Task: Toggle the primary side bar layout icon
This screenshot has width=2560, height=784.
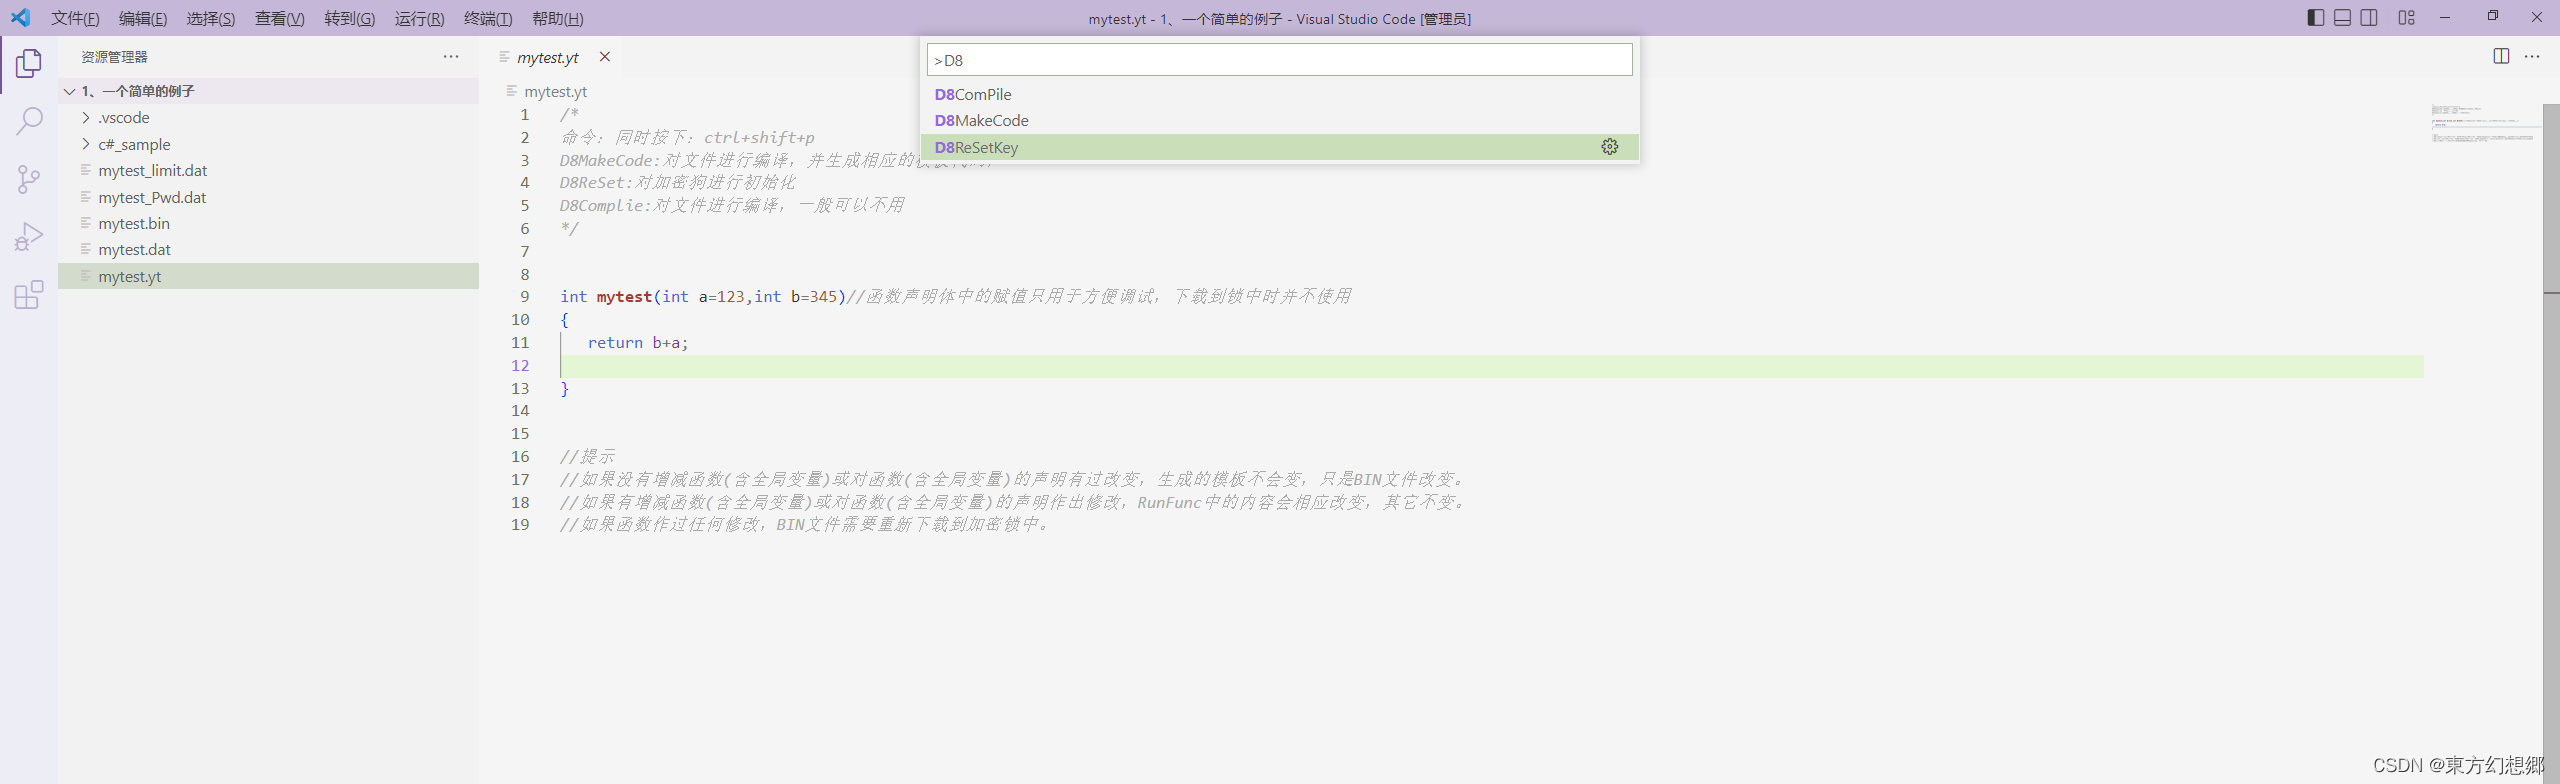Action: click(2315, 18)
